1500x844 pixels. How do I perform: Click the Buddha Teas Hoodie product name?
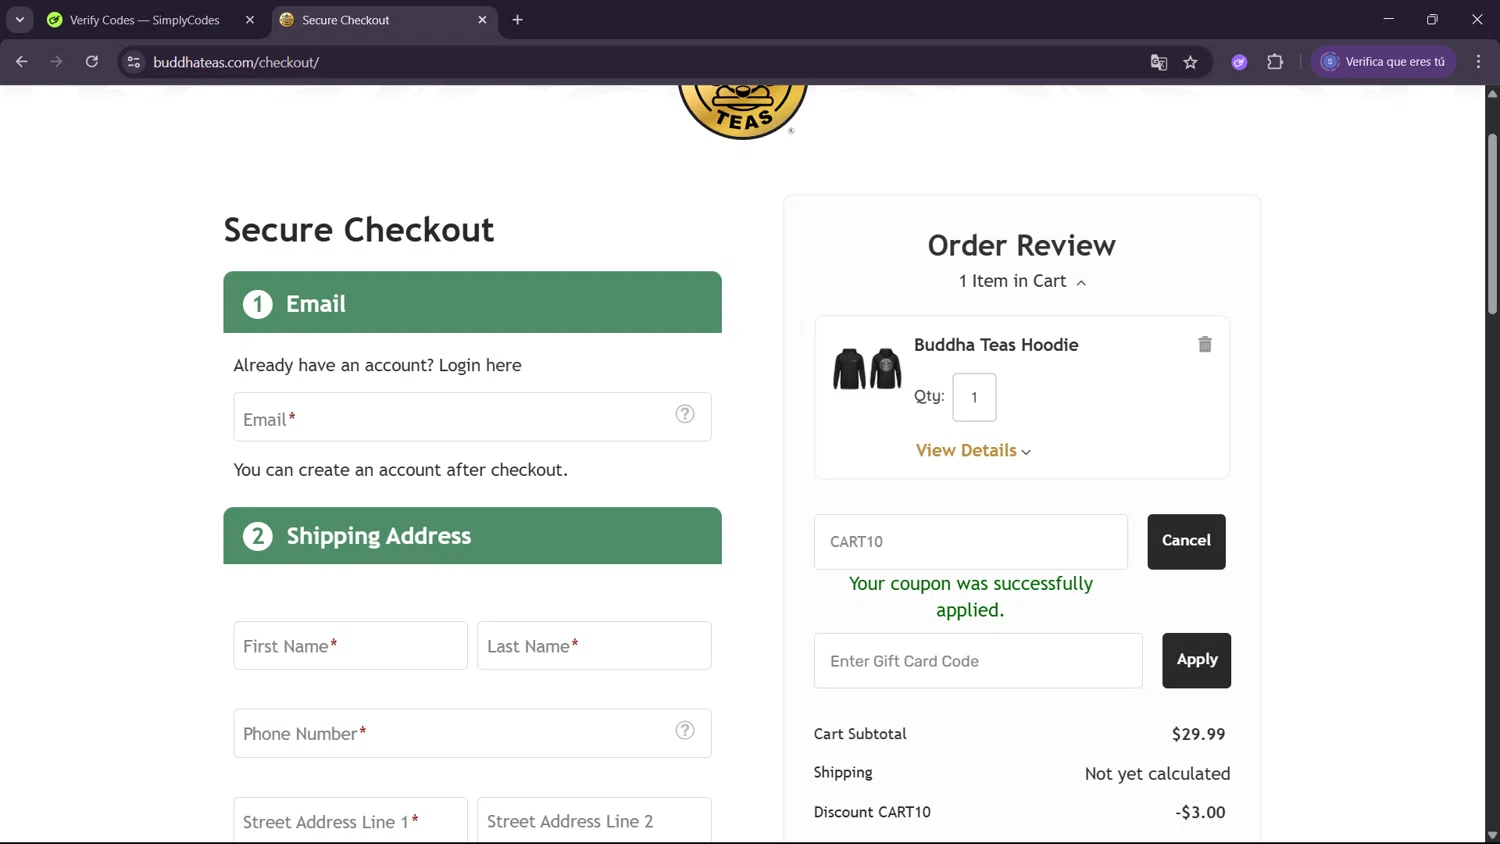[996, 345]
